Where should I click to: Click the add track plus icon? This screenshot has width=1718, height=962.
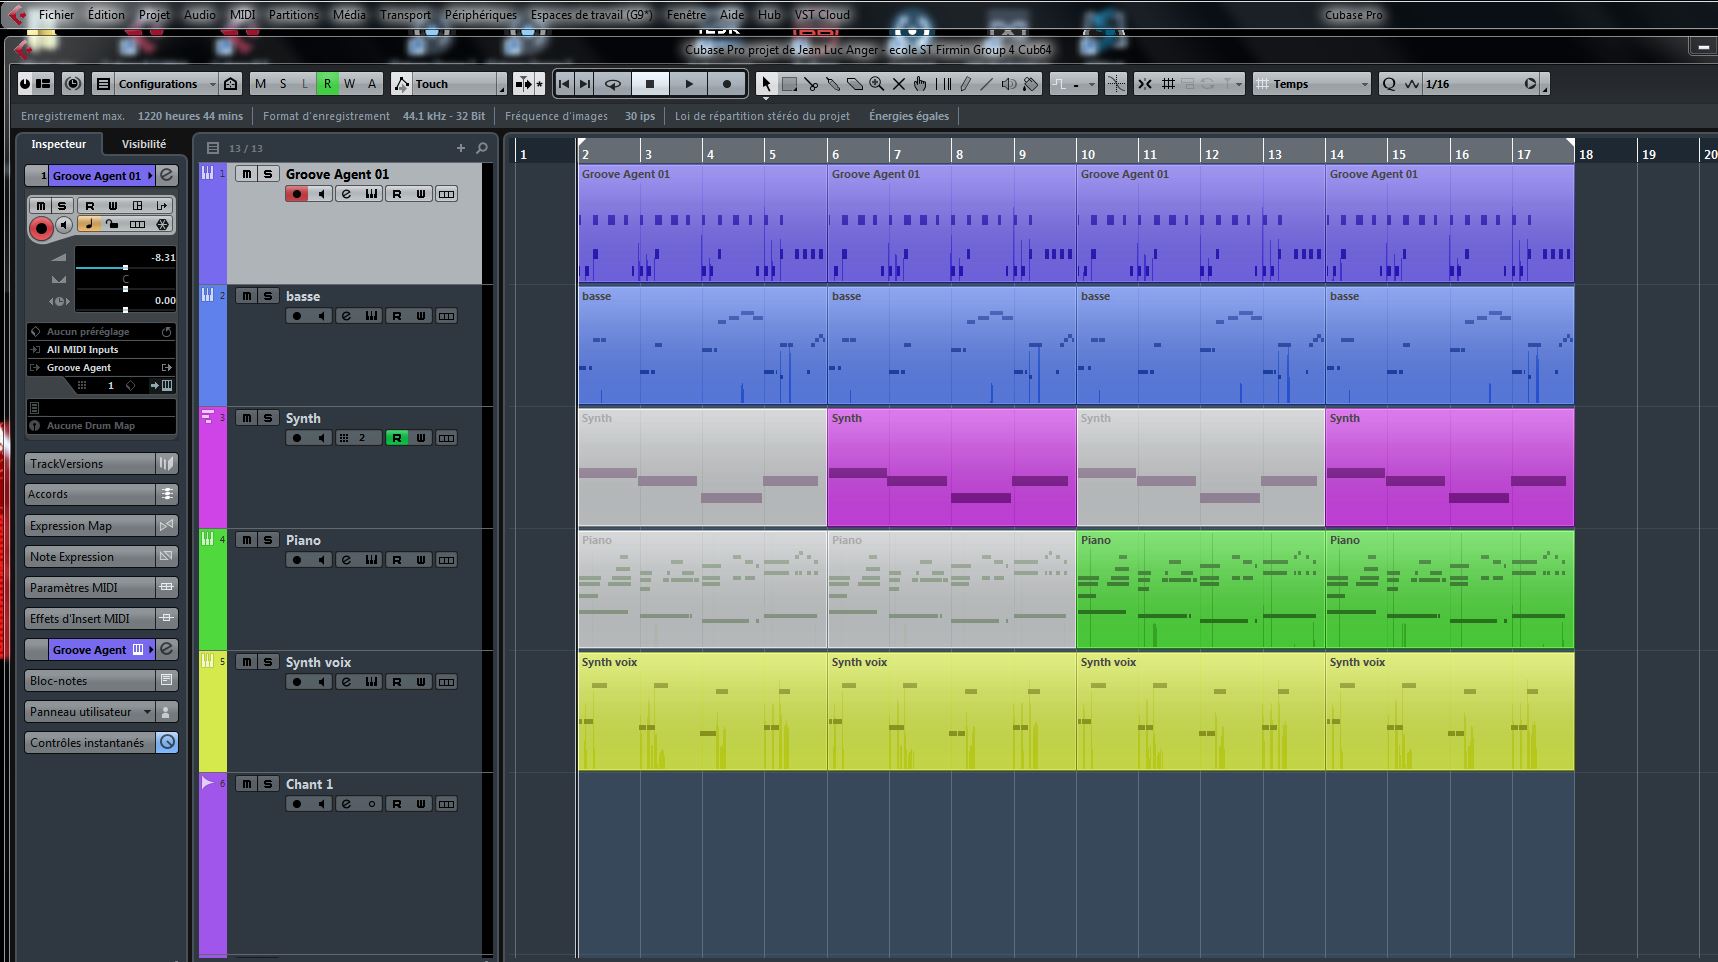click(461, 148)
